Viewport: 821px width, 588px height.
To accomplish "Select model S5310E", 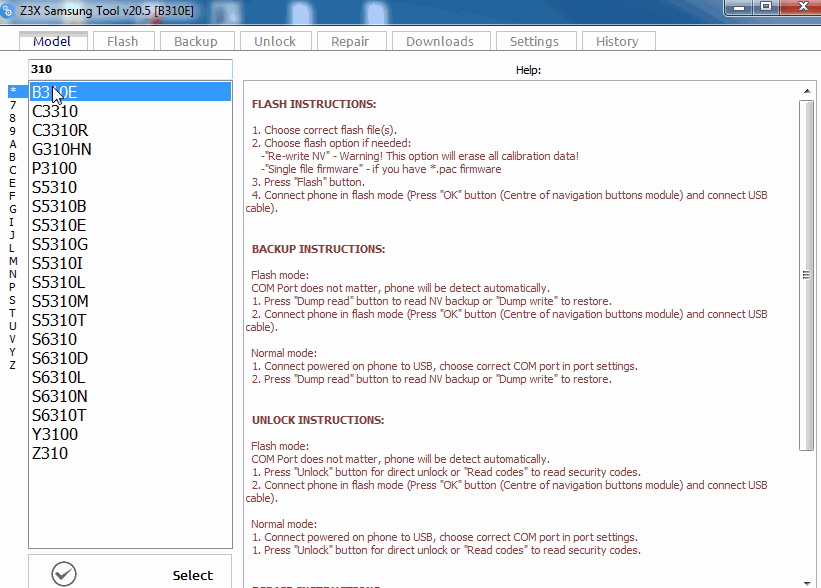I will tap(130, 225).
